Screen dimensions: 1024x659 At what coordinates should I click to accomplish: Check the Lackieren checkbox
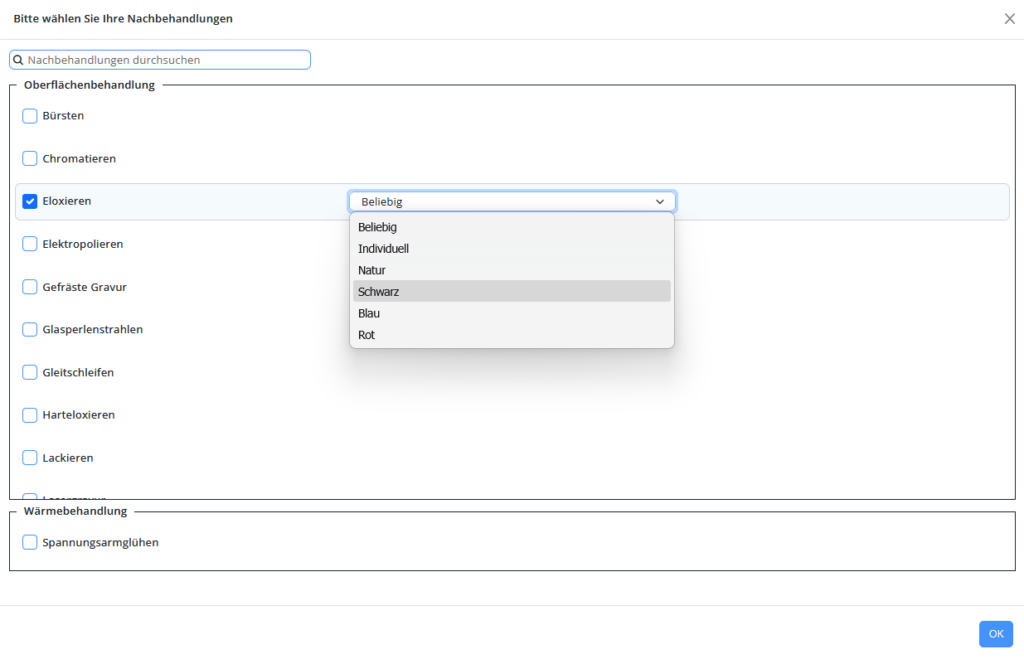point(30,457)
